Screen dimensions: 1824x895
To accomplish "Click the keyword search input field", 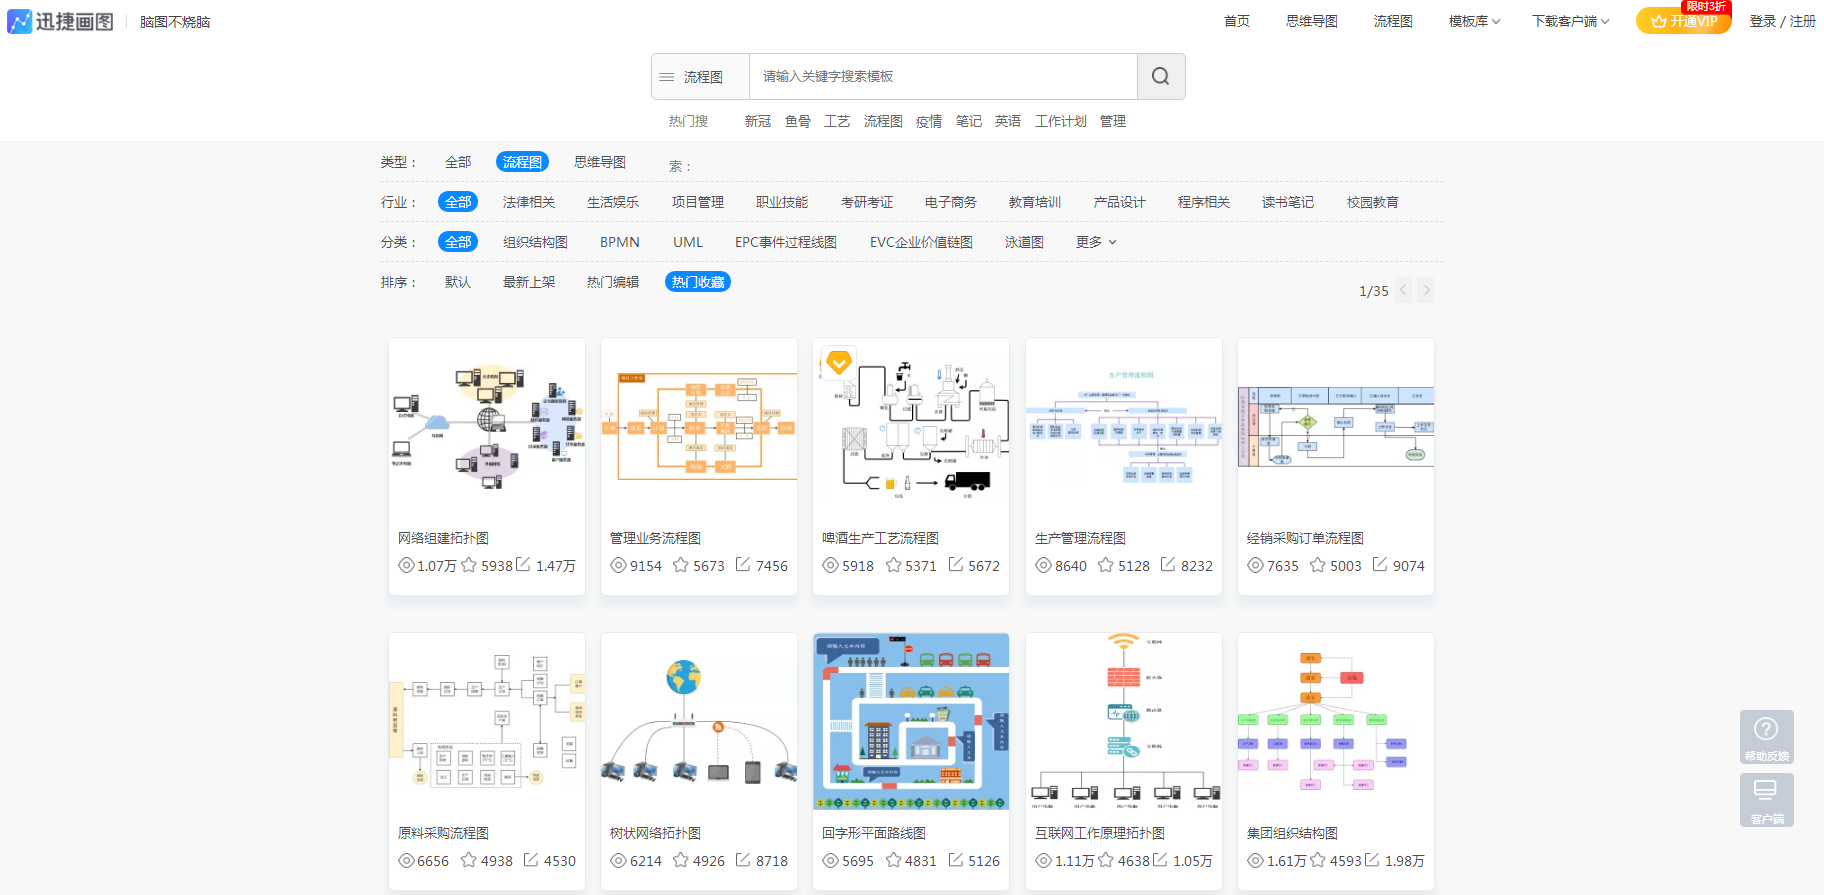I will (x=942, y=77).
